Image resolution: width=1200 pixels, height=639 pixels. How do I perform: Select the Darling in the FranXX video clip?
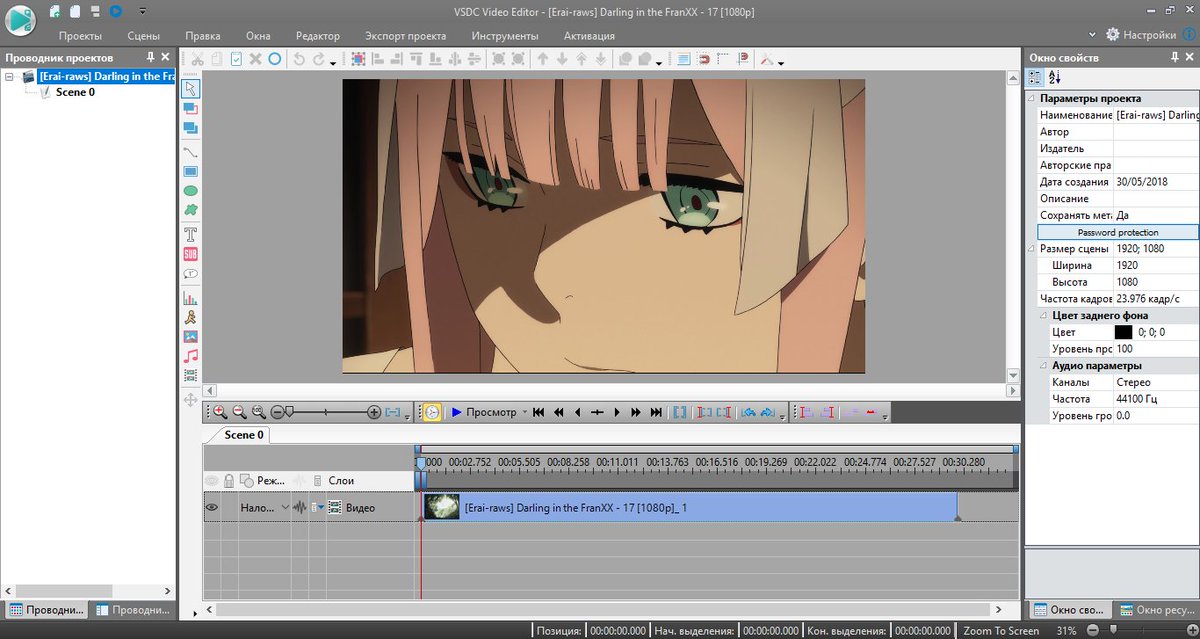point(689,507)
